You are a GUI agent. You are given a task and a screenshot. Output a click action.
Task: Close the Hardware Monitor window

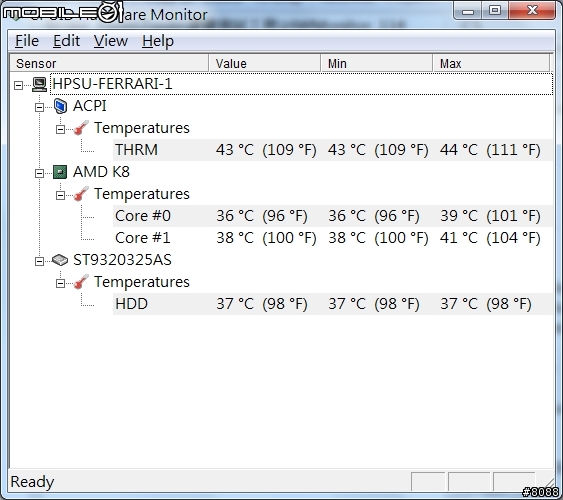click(532, 11)
